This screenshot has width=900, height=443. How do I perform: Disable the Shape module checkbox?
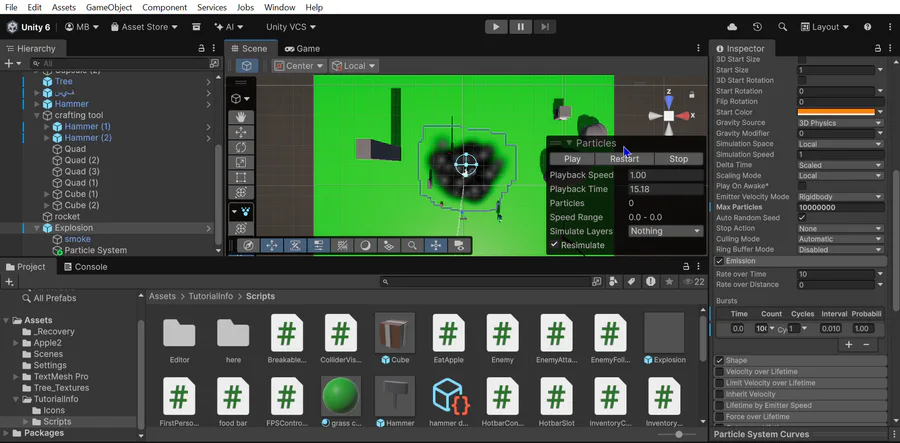click(719, 360)
